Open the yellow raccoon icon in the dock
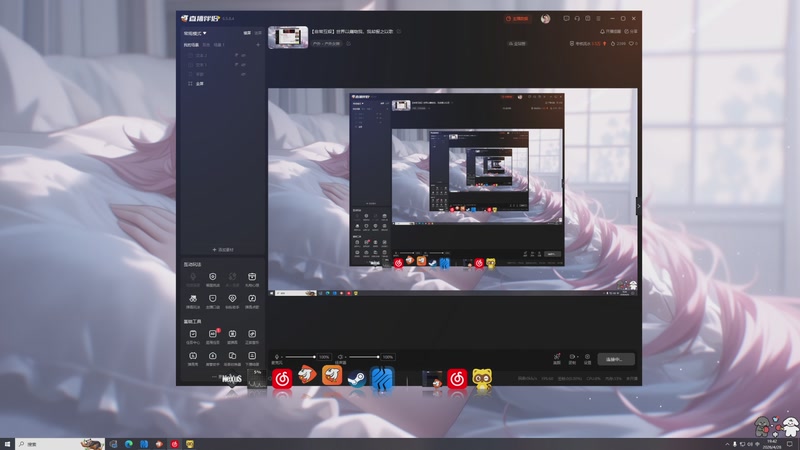Viewport: 800px width, 450px height. pos(482,379)
